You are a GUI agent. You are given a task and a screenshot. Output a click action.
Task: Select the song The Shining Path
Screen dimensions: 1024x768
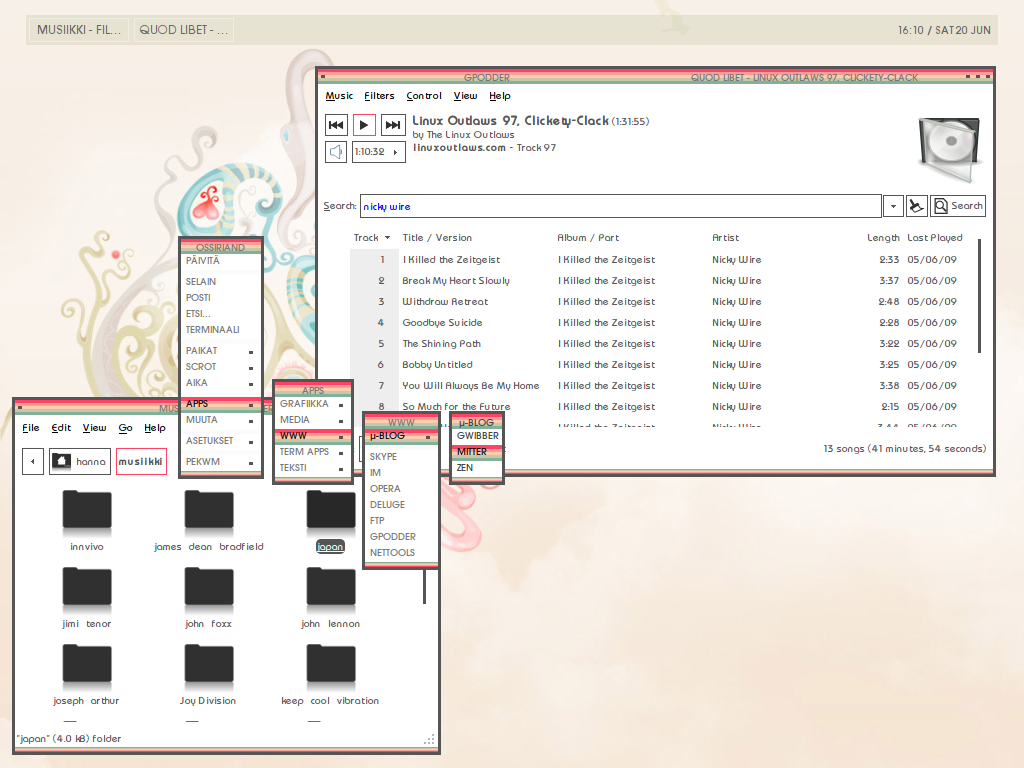point(663,344)
